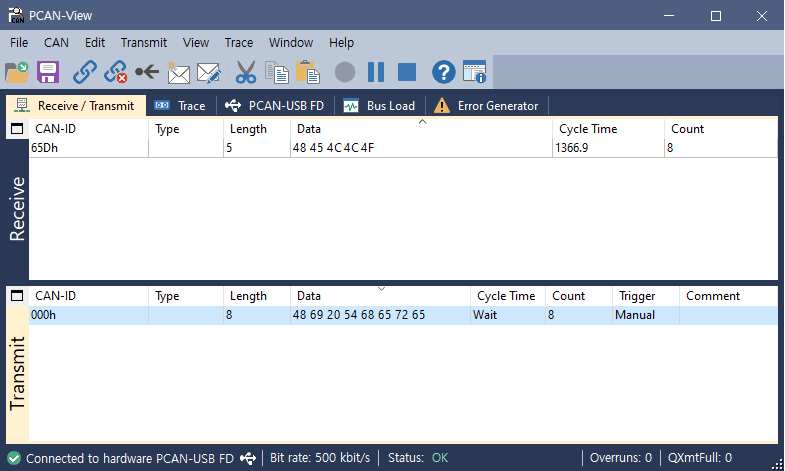785x471 pixels.
Task: Switch to the Trace tab
Action: coord(181,106)
